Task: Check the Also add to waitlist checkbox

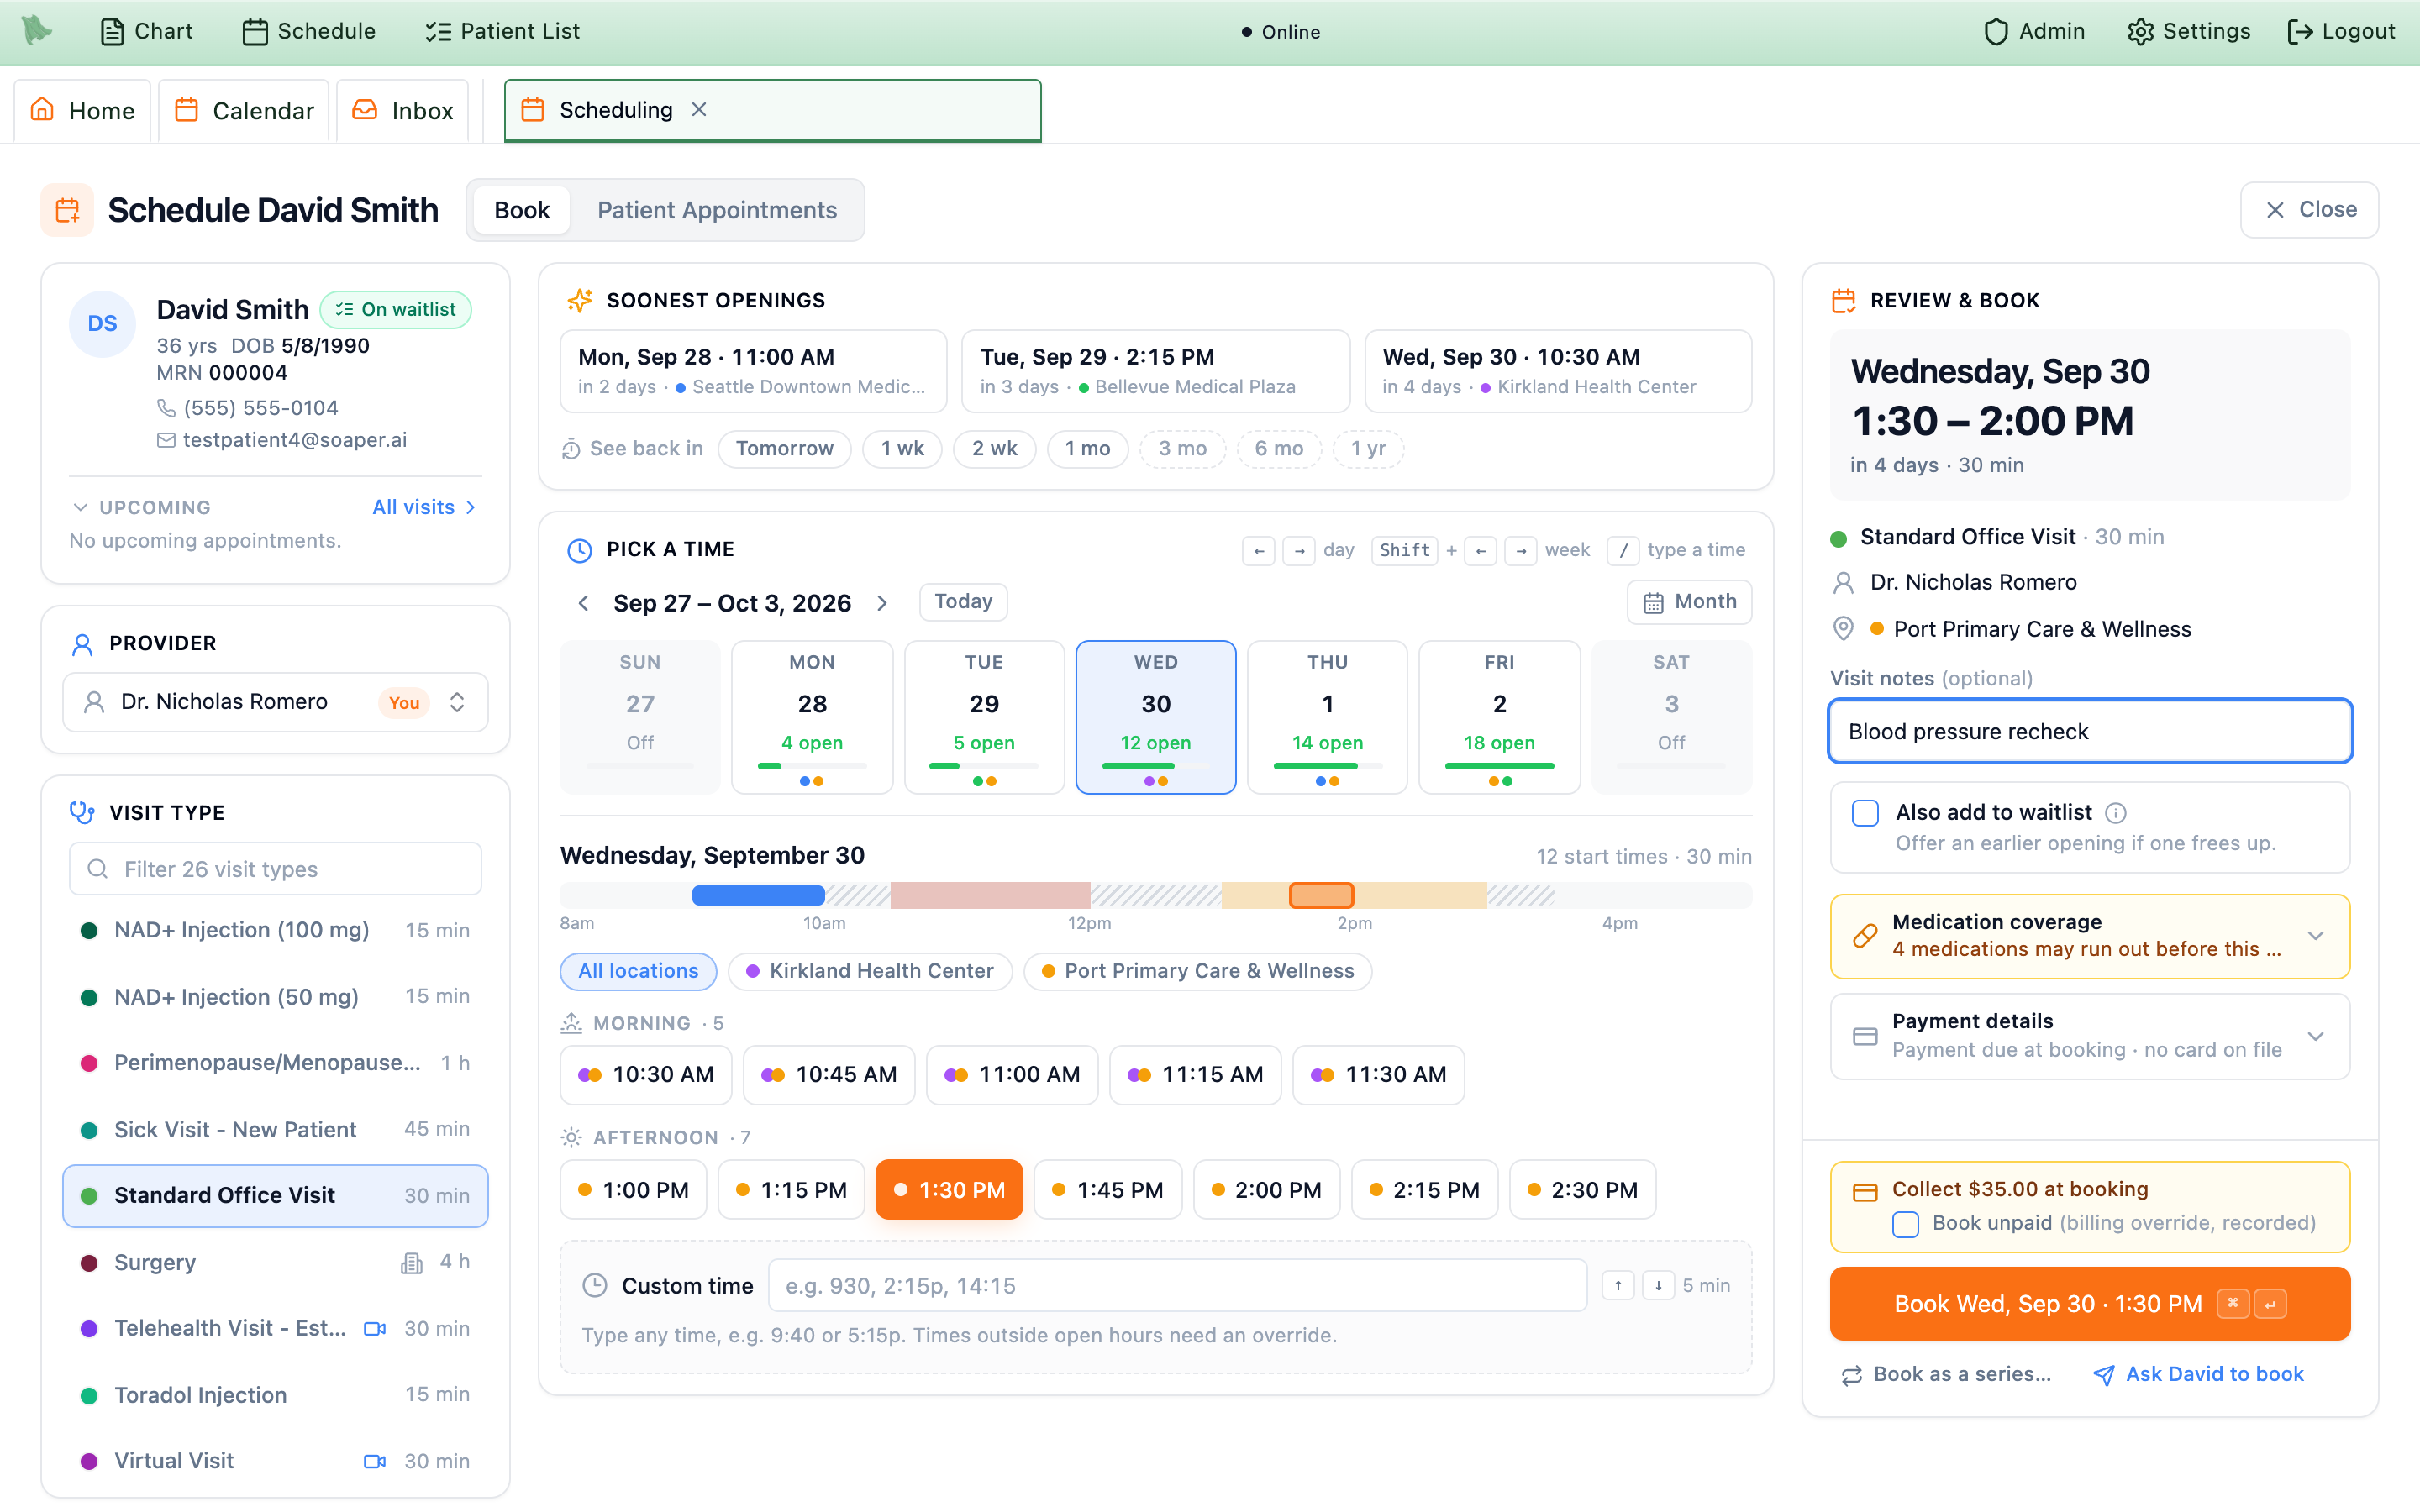Action: click(1865, 813)
